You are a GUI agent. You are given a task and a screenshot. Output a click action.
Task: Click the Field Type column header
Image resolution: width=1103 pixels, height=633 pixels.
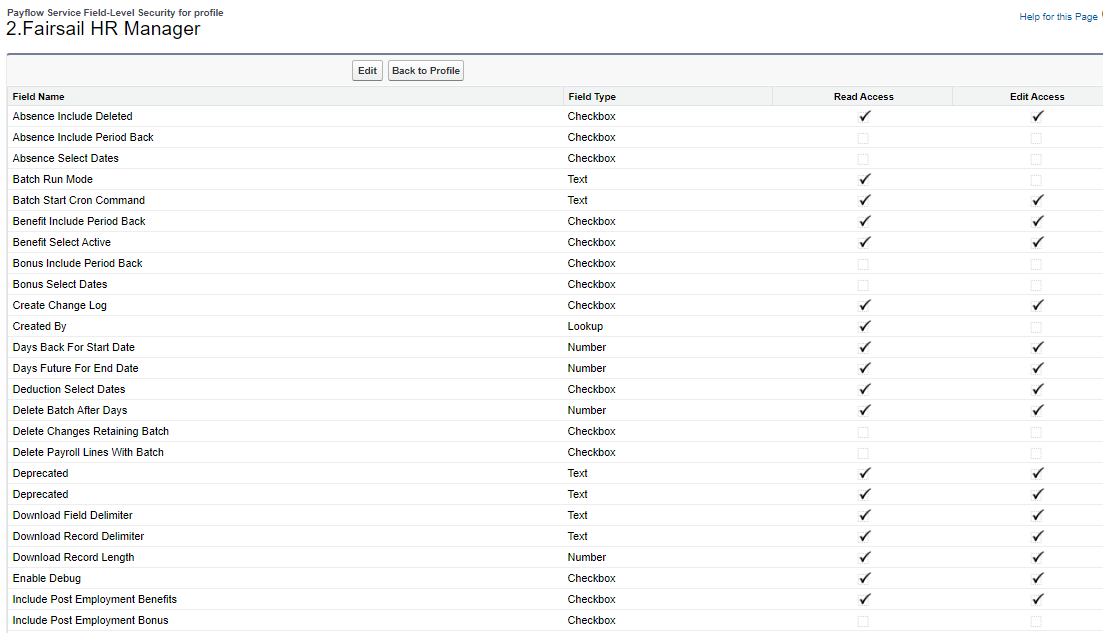pos(592,97)
